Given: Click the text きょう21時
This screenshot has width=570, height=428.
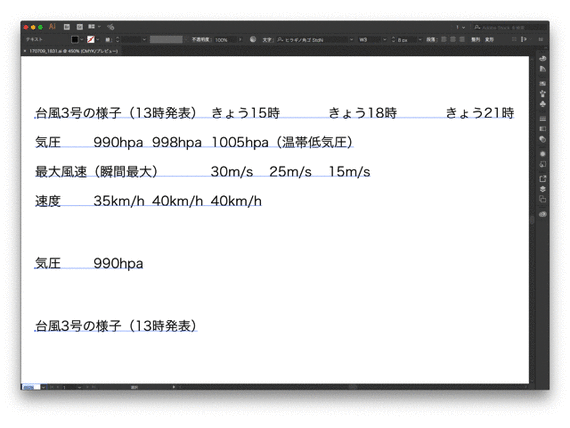Looking at the screenshot, I should click(480, 113).
